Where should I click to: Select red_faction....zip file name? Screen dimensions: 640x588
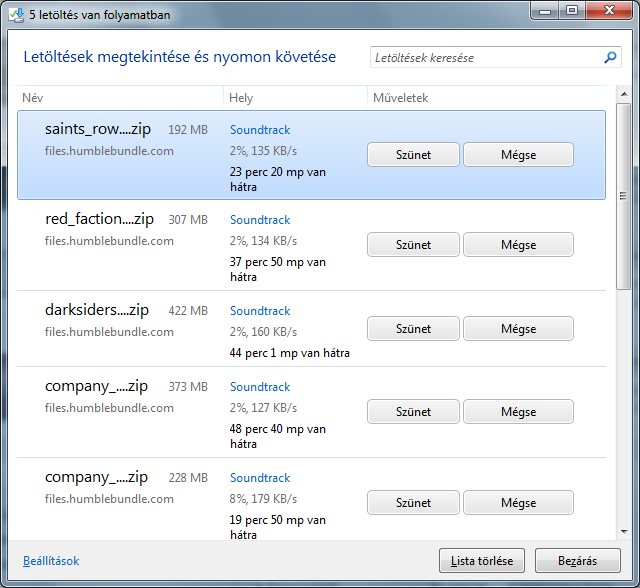(x=99, y=220)
